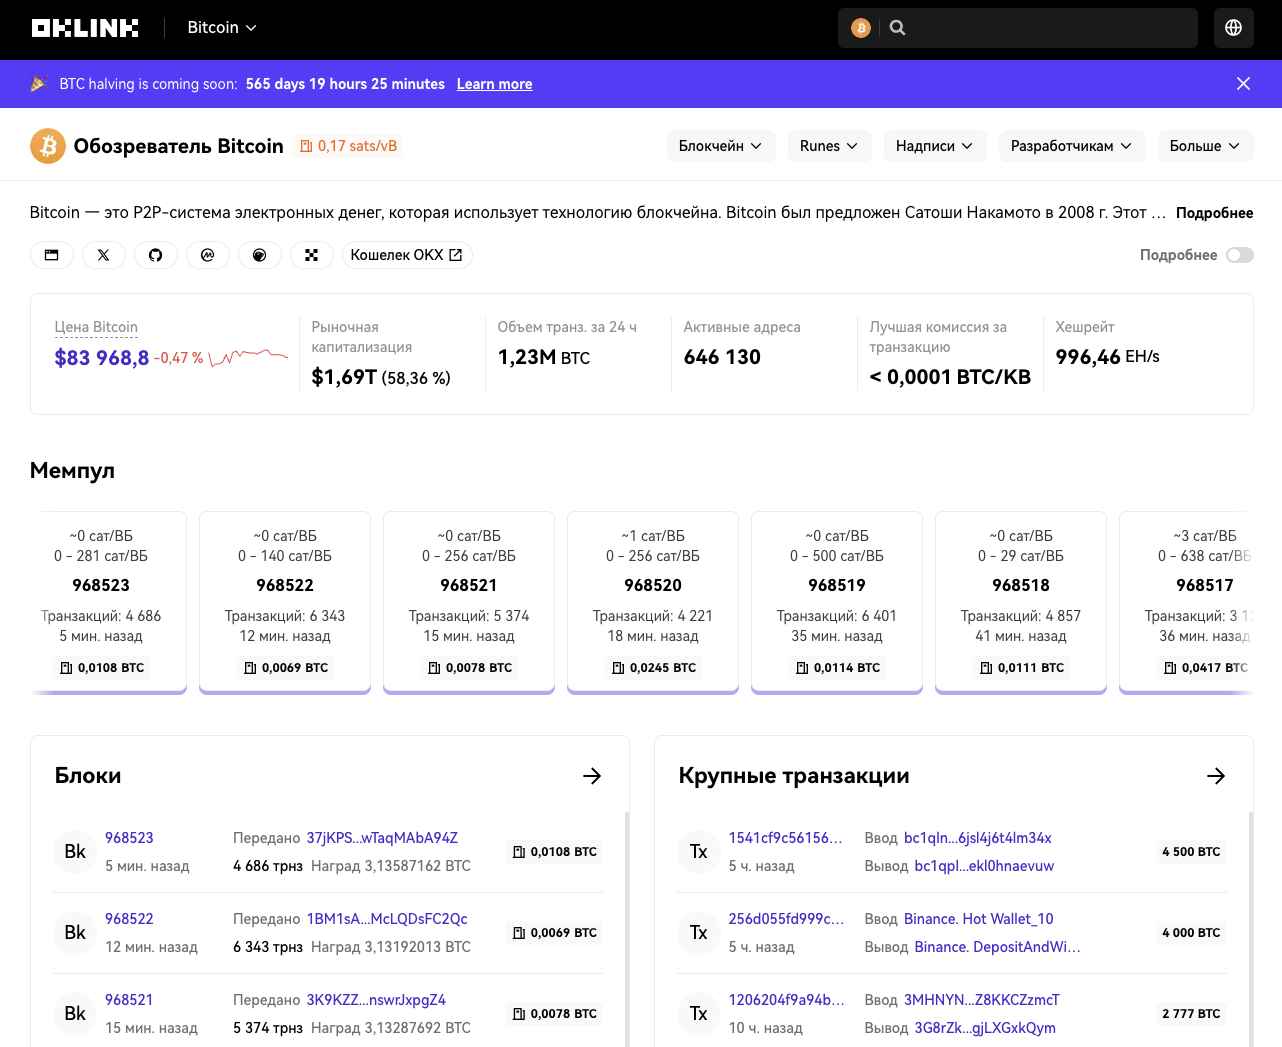Open the GitHub repository icon
1282x1047 pixels.
click(x=156, y=255)
